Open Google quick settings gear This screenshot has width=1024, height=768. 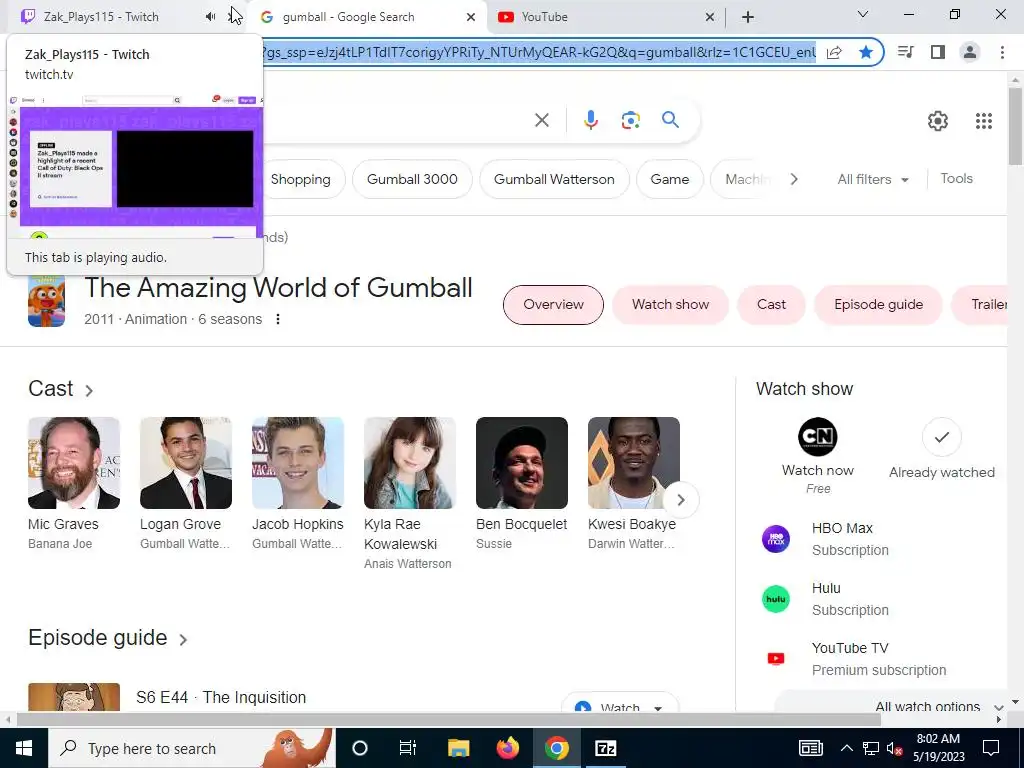(x=938, y=121)
